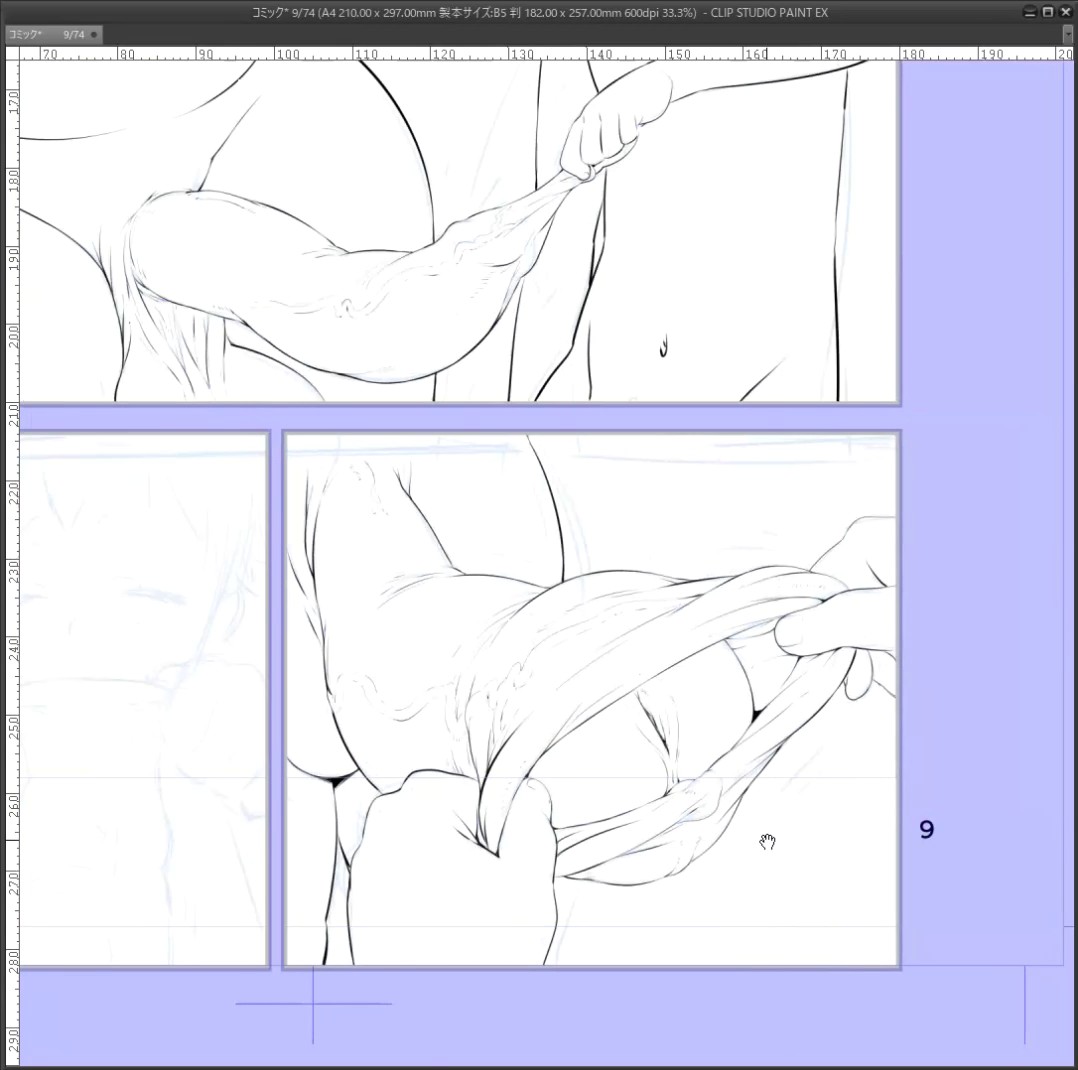
Task: Click the title bar showing CLIP STUDIO PAINT EX
Action: [539, 12]
